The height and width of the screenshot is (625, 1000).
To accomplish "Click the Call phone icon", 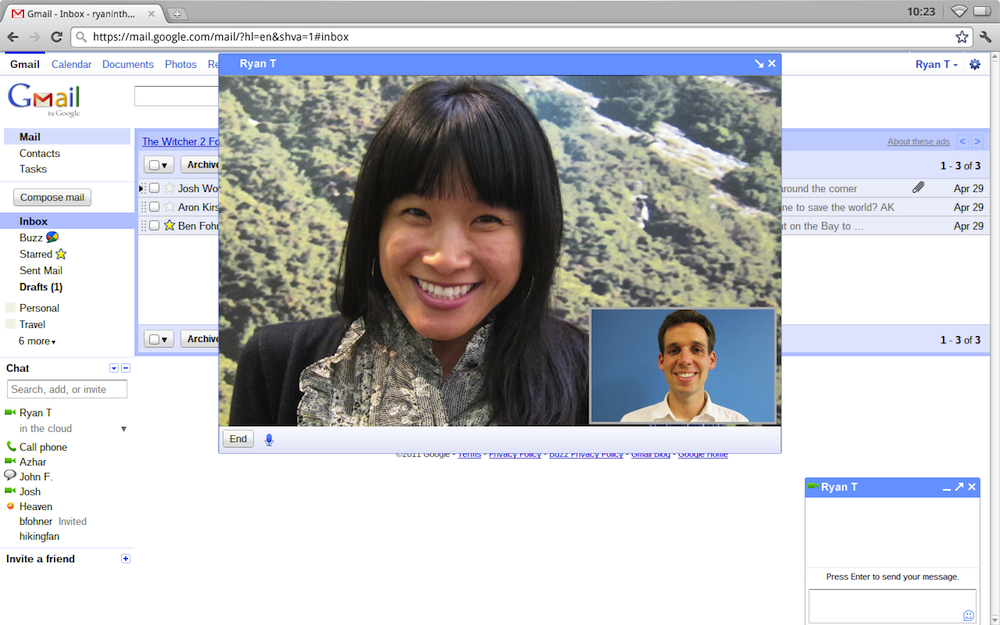I will (x=11, y=447).
